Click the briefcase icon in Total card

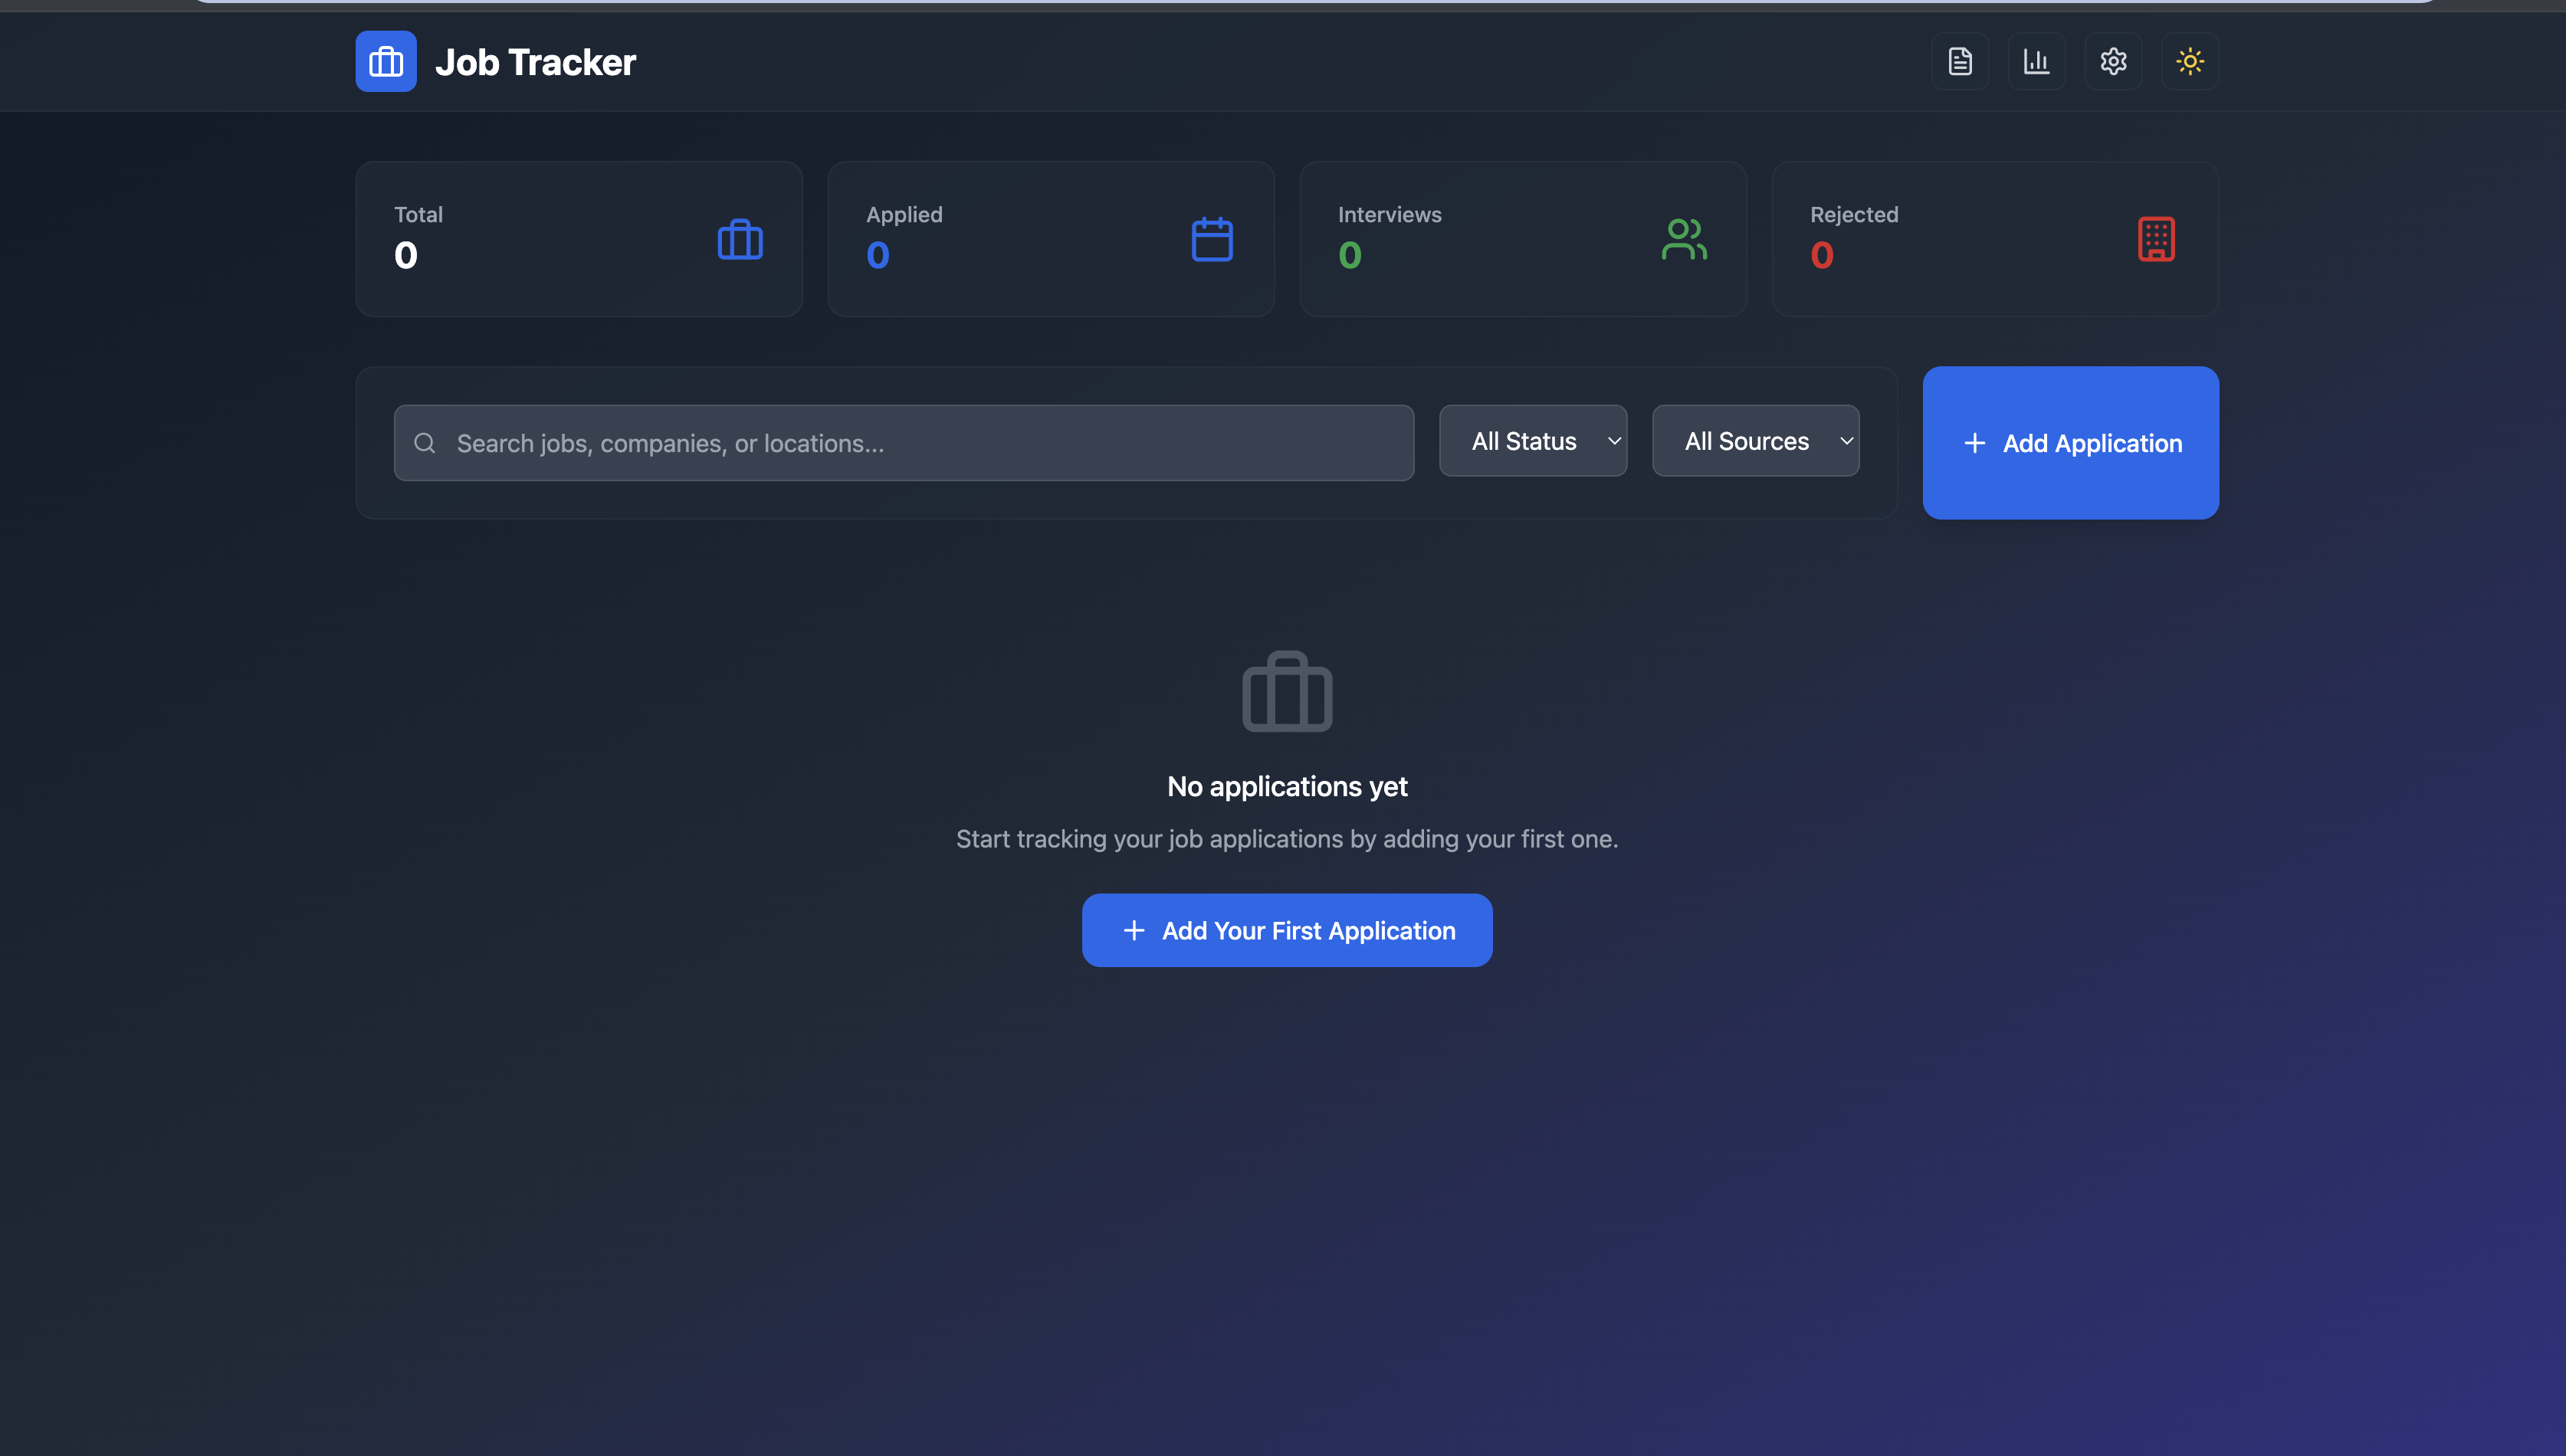[x=740, y=240]
